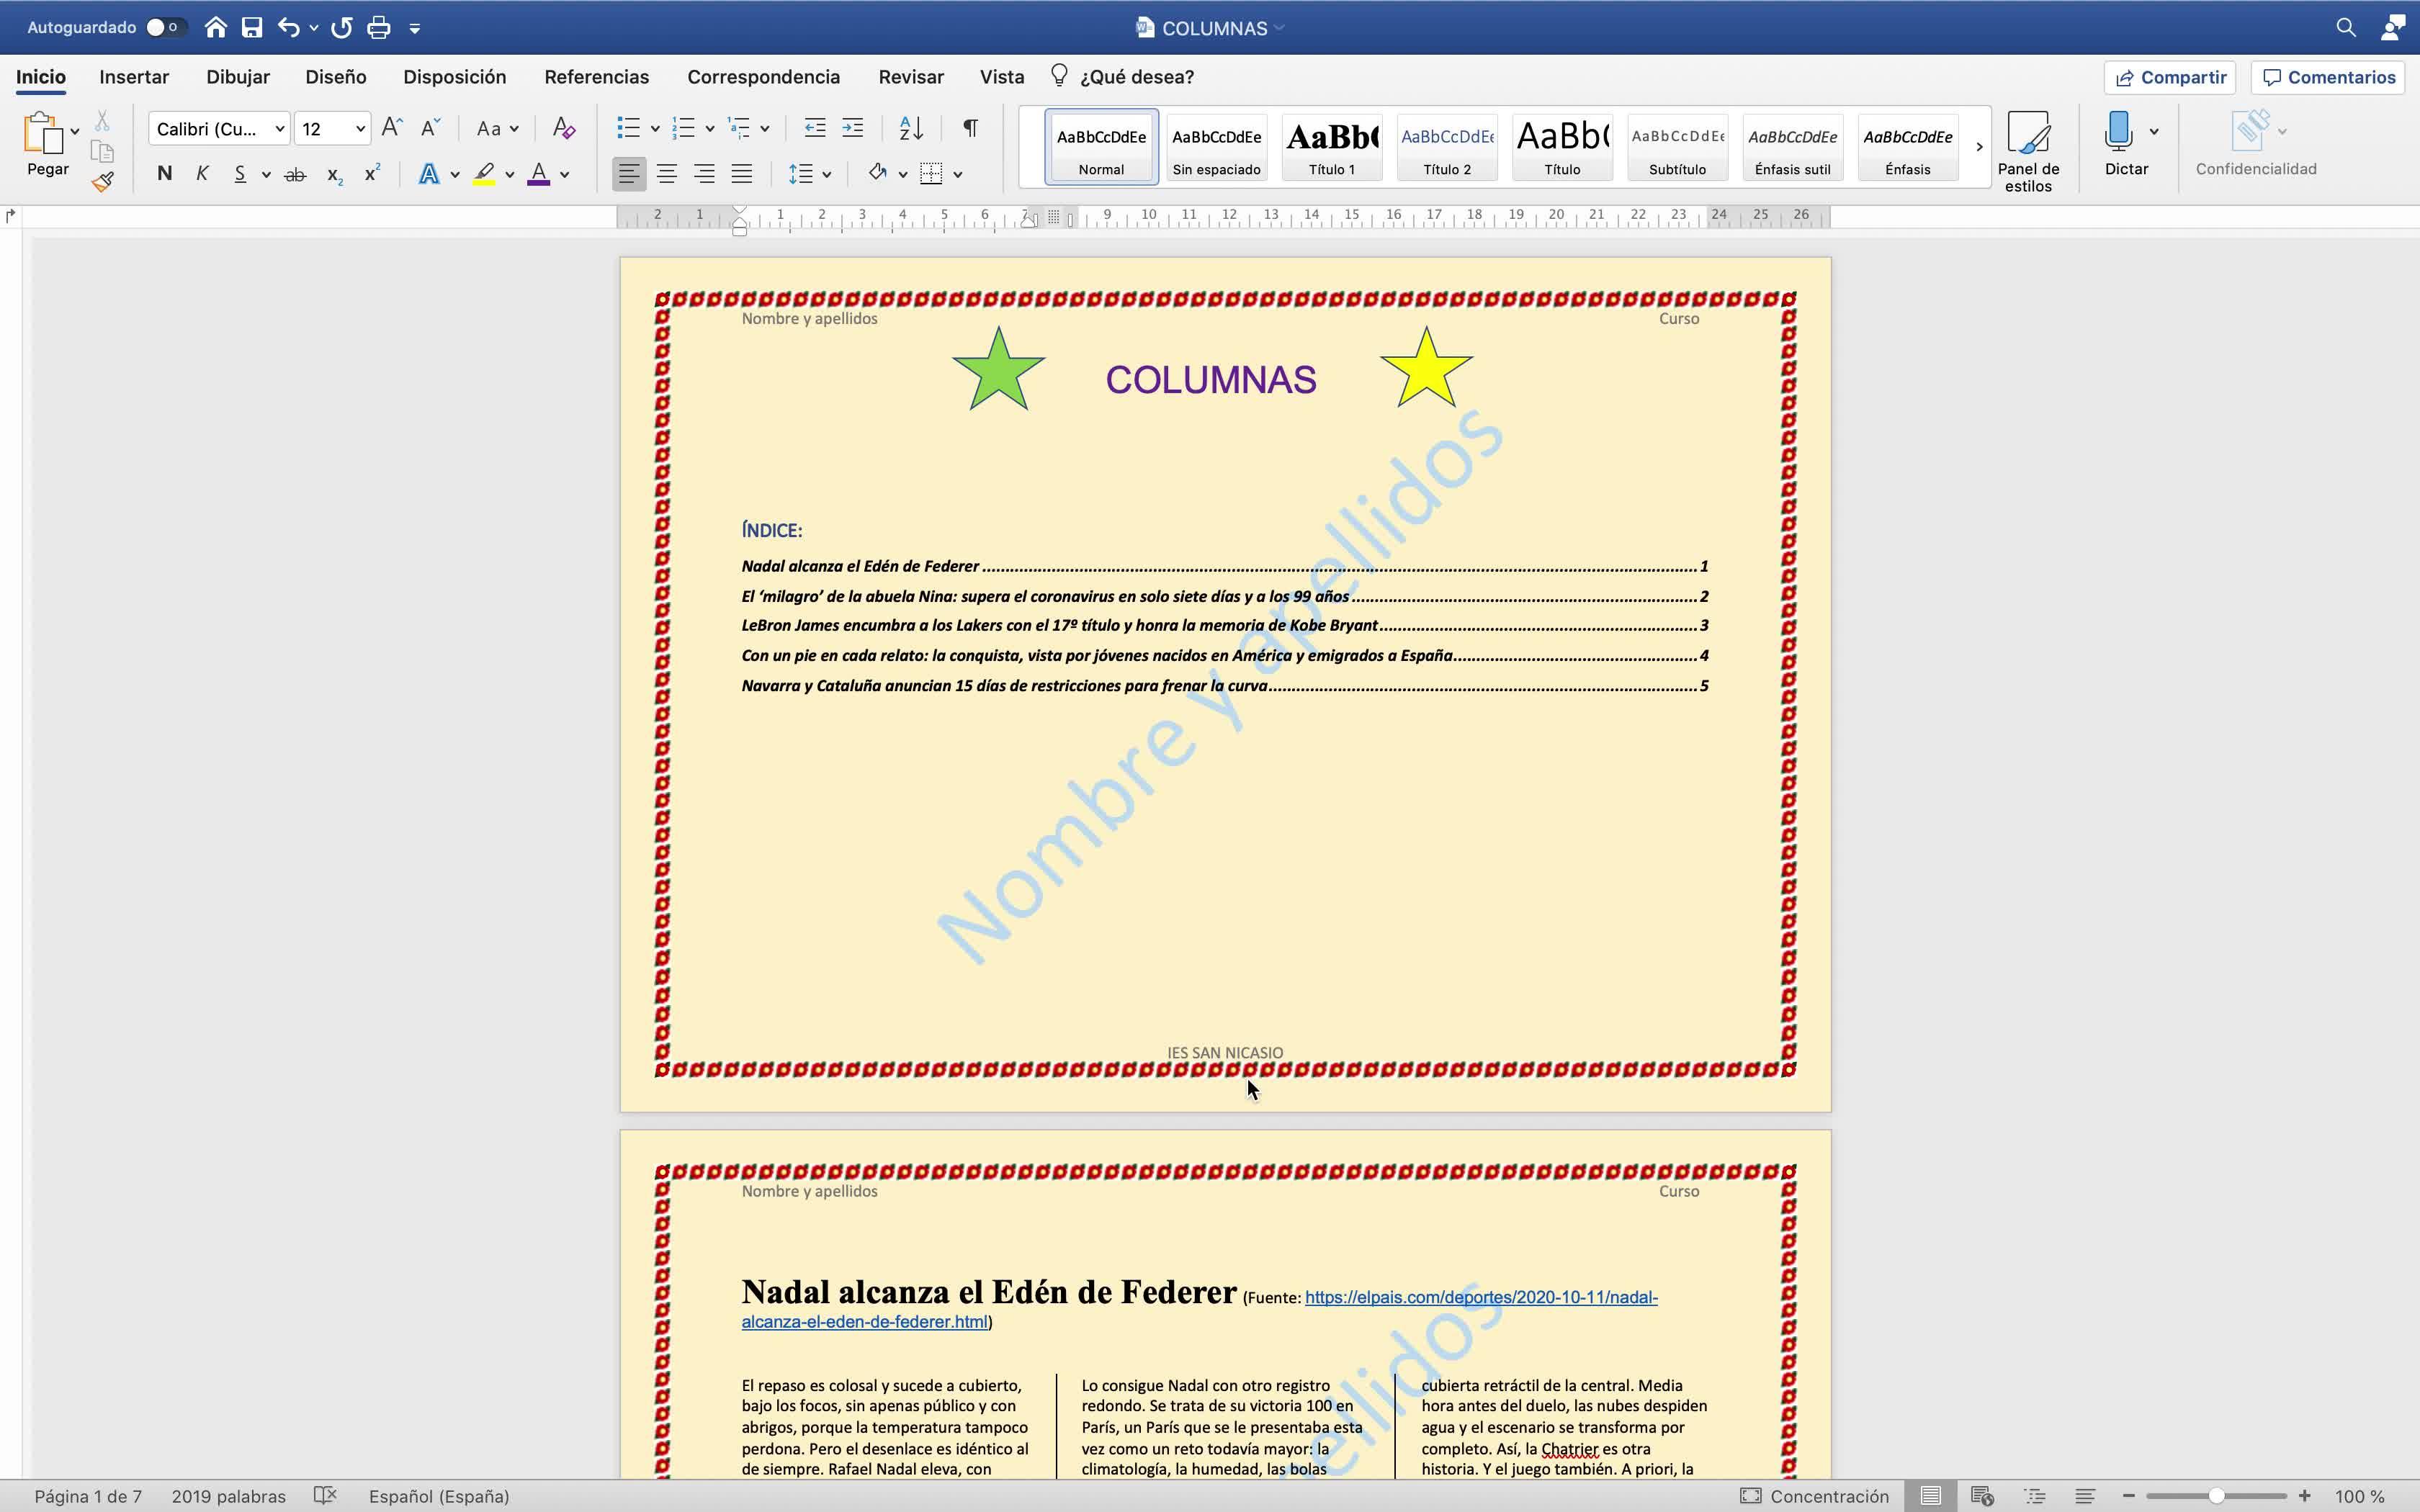Expand the line spacing dropdown arrow
The image size is (2420, 1512).
coord(827,175)
